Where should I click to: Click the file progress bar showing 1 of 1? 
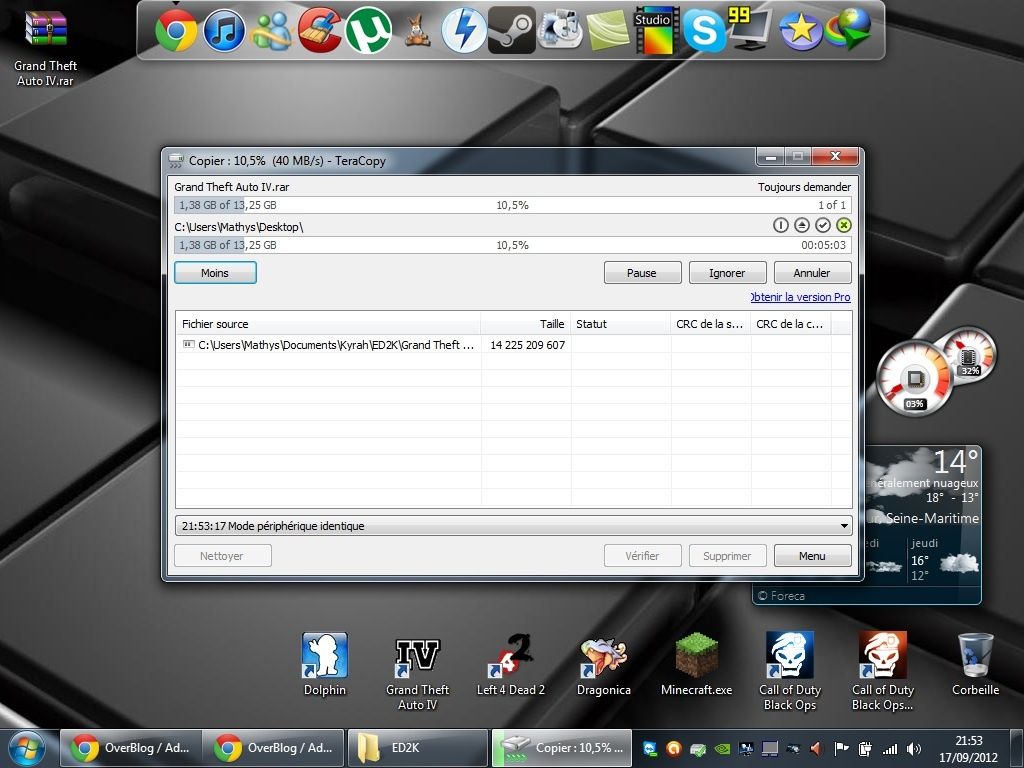click(x=513, y=205)
